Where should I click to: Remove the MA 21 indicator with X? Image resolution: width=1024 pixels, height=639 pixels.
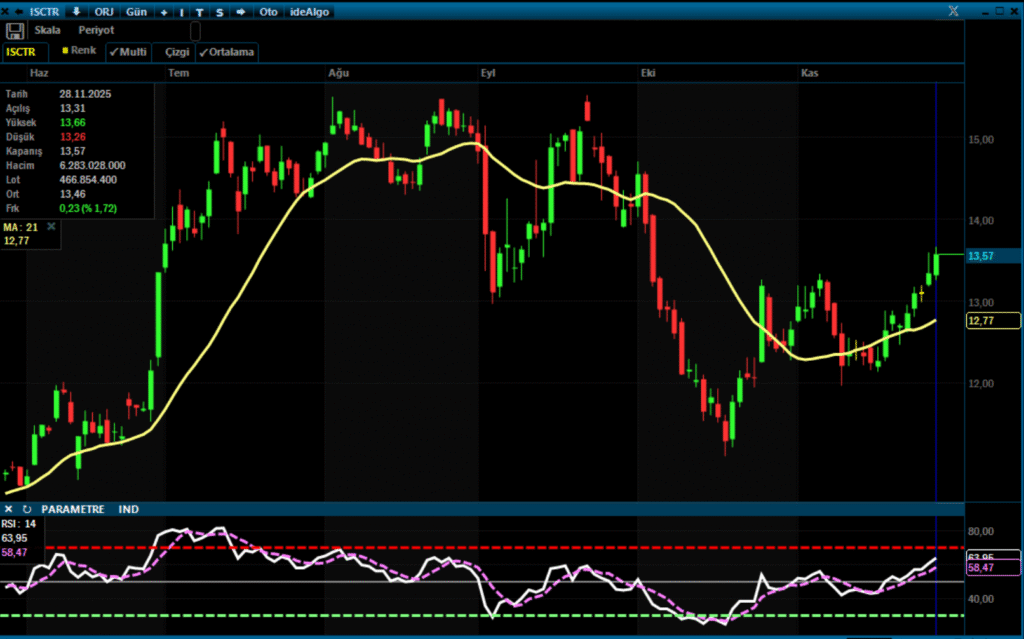click(x=51, y=227)
